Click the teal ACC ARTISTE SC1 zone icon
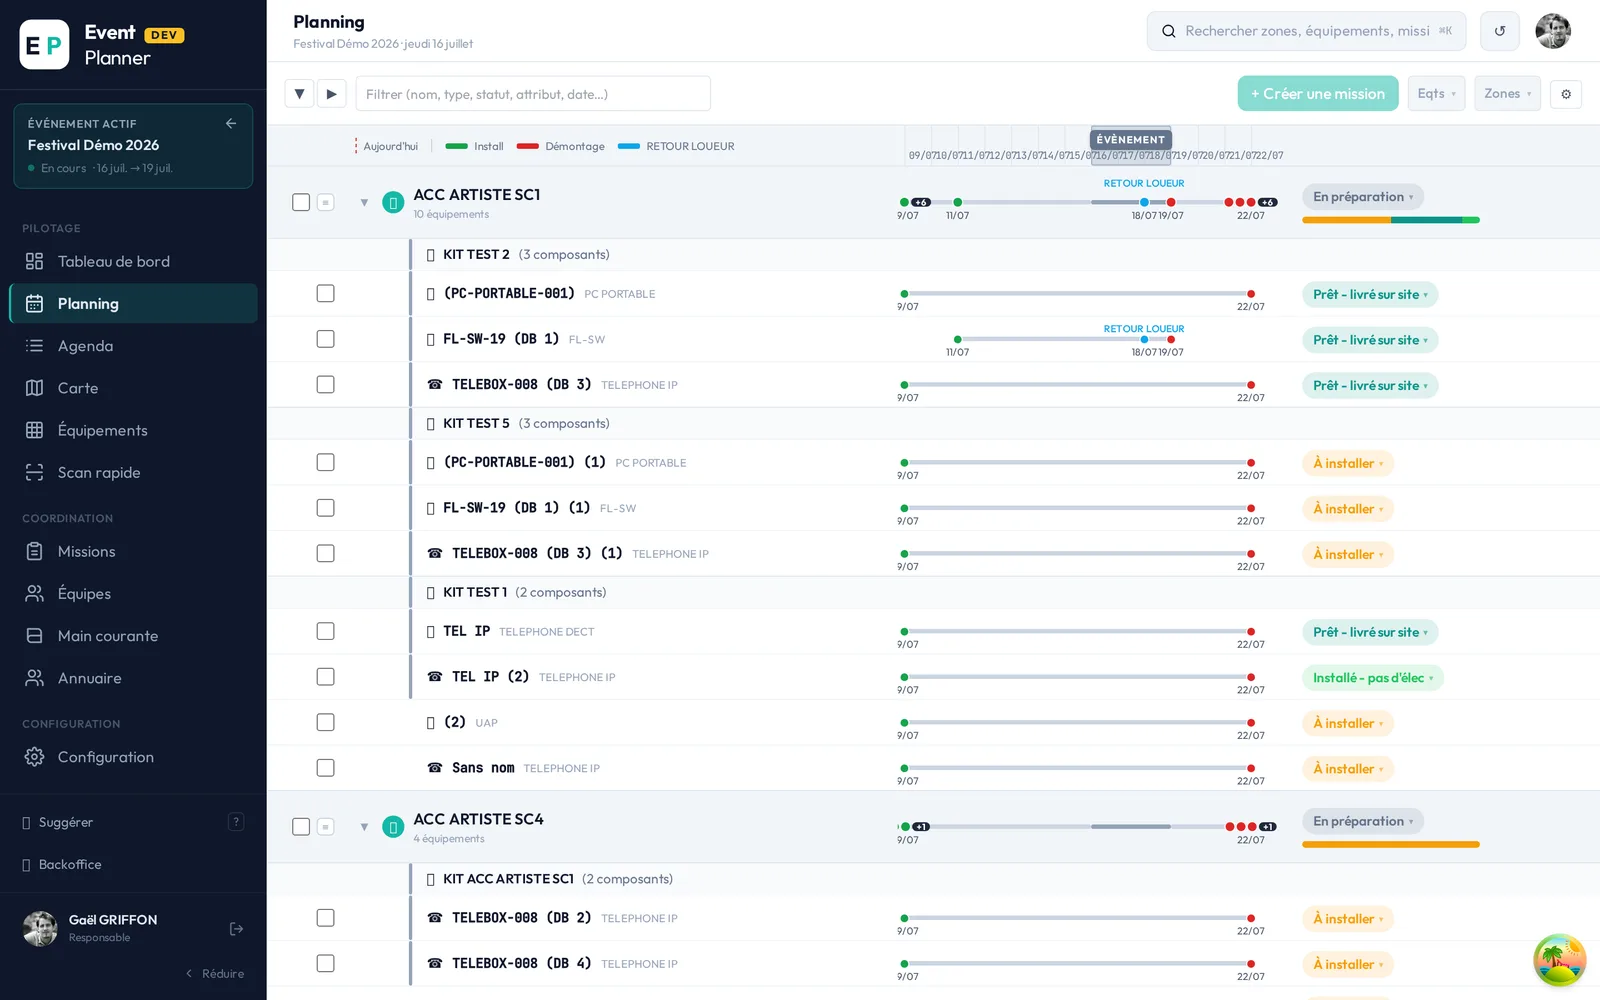 coord(393,202)
